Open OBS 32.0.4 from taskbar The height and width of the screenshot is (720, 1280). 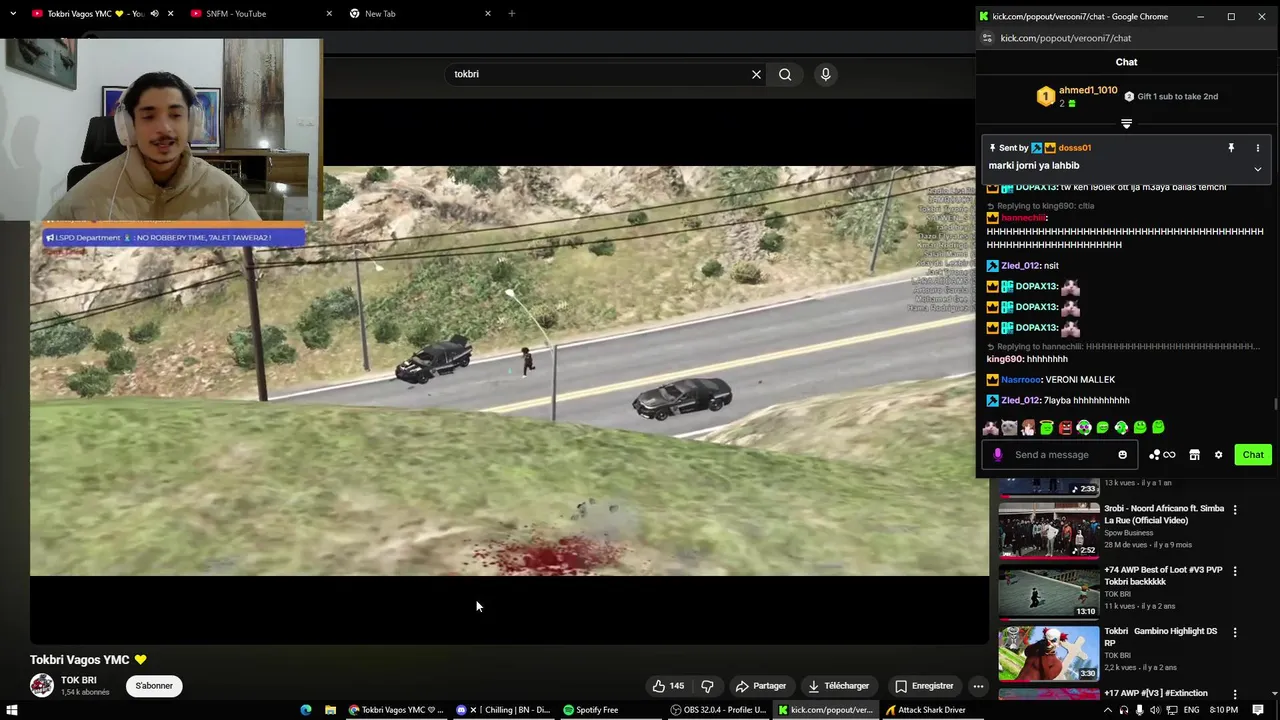(x=718, y=710)
